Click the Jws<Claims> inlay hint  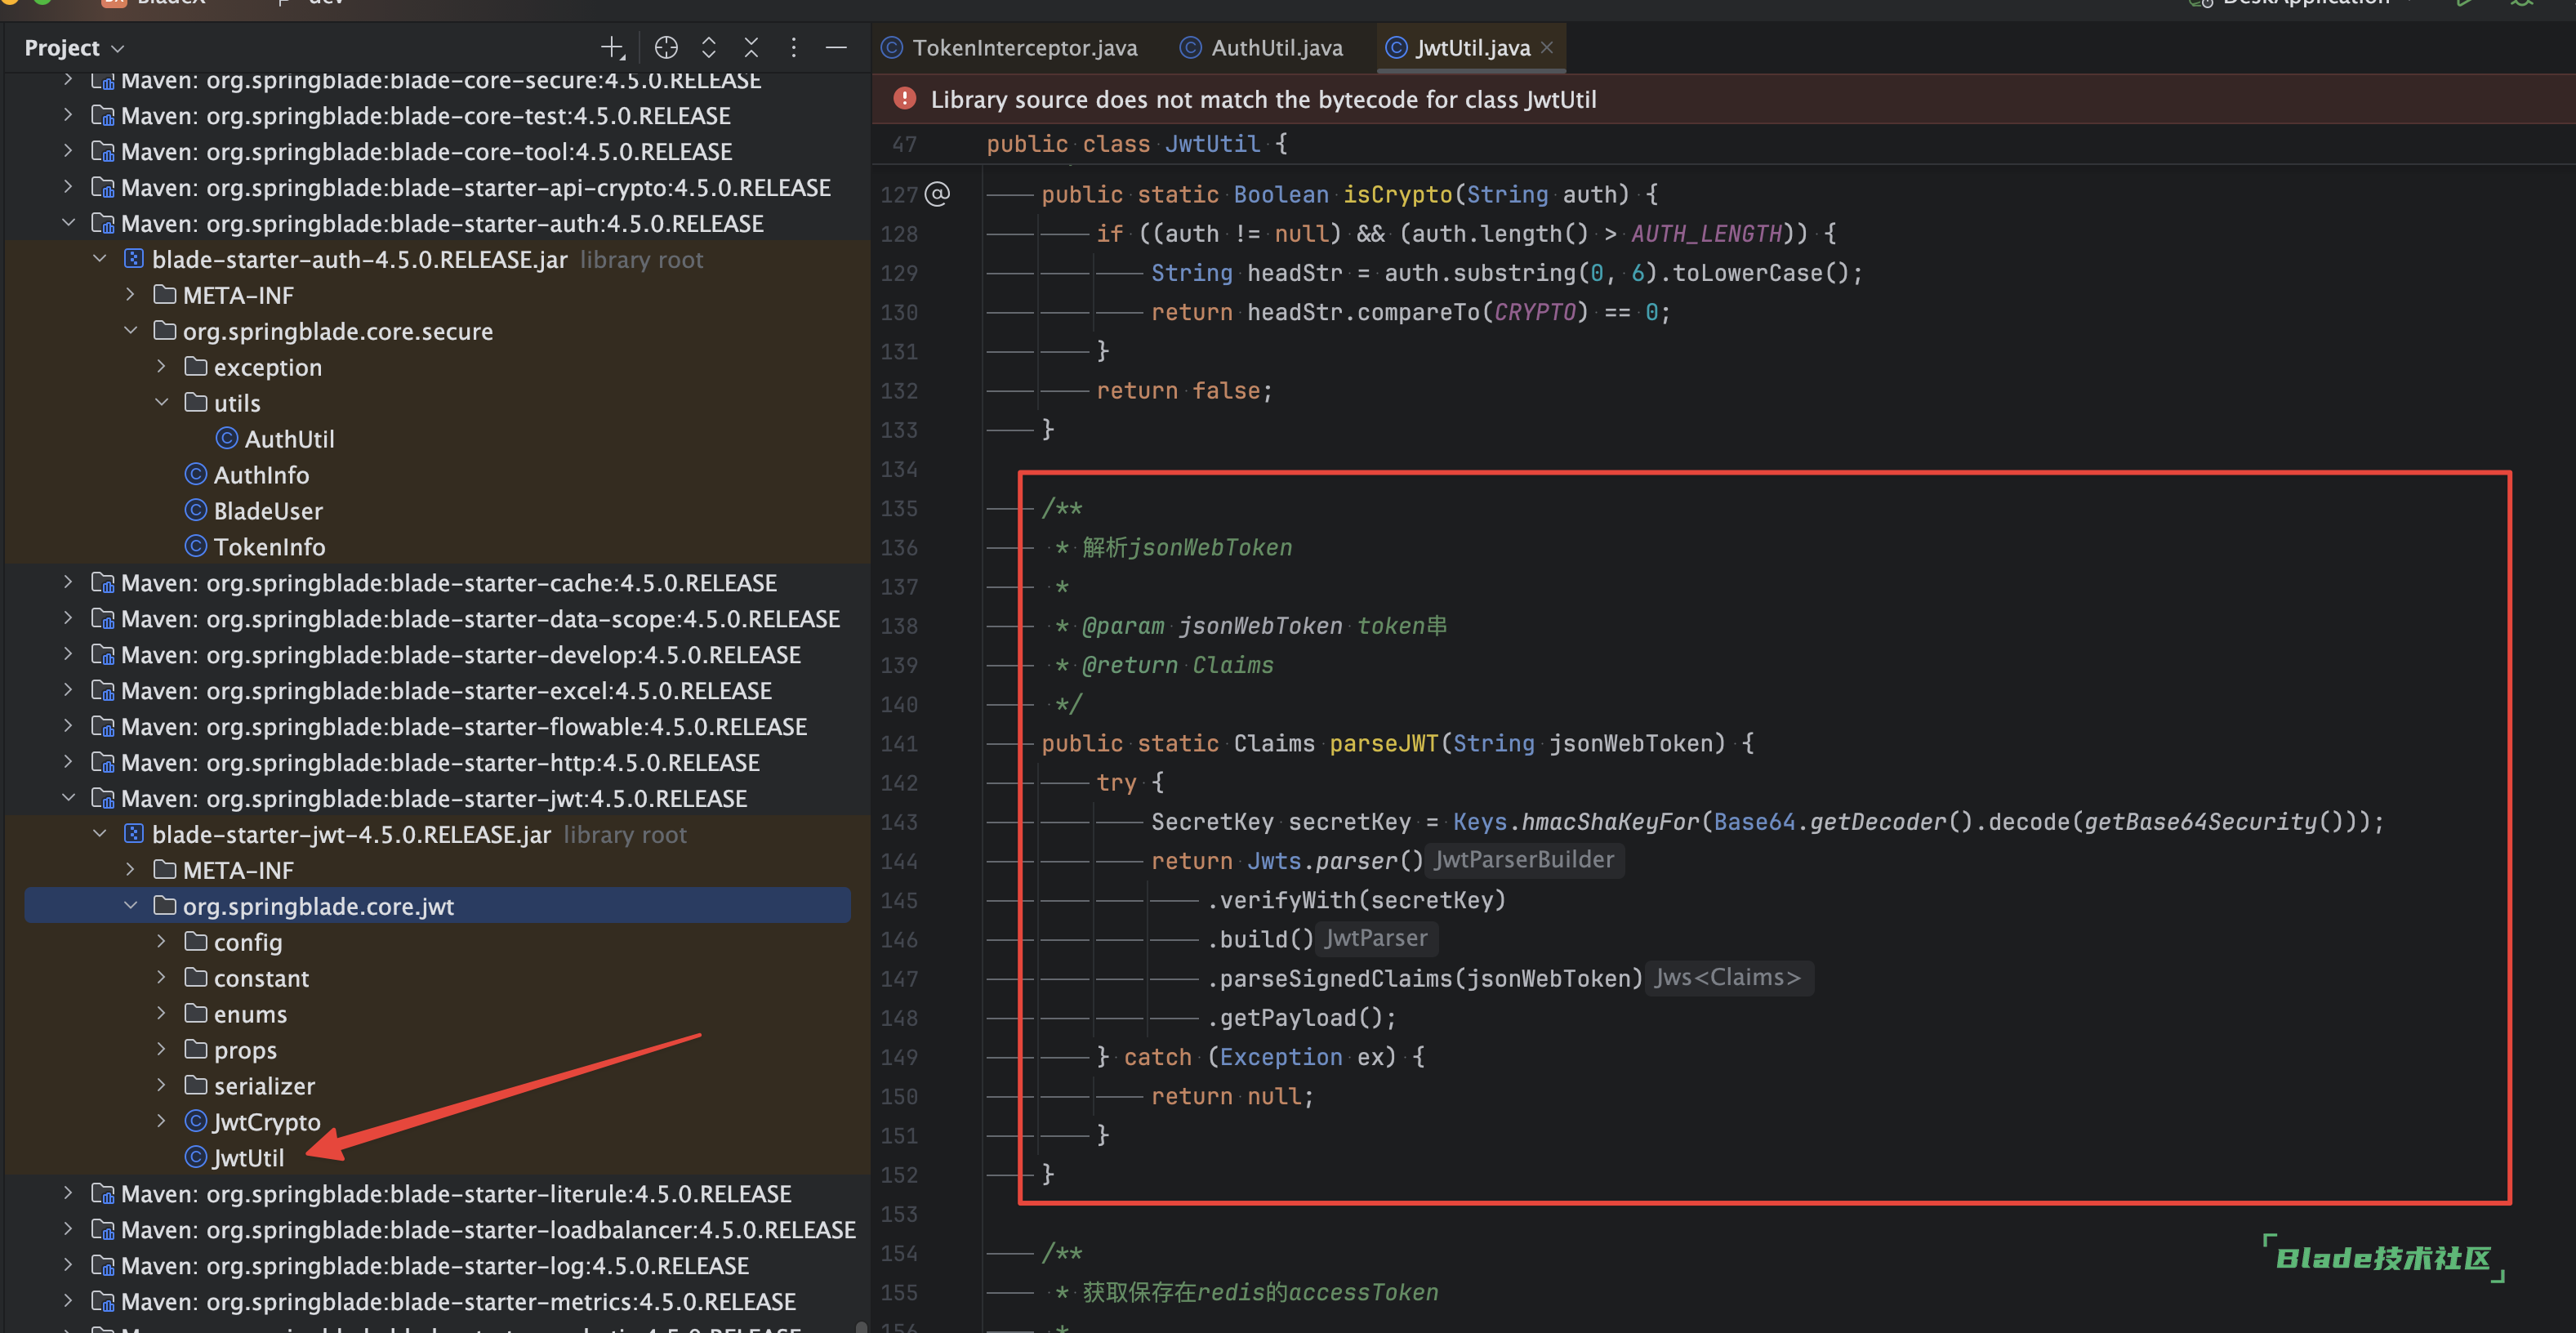(1727, 977)
